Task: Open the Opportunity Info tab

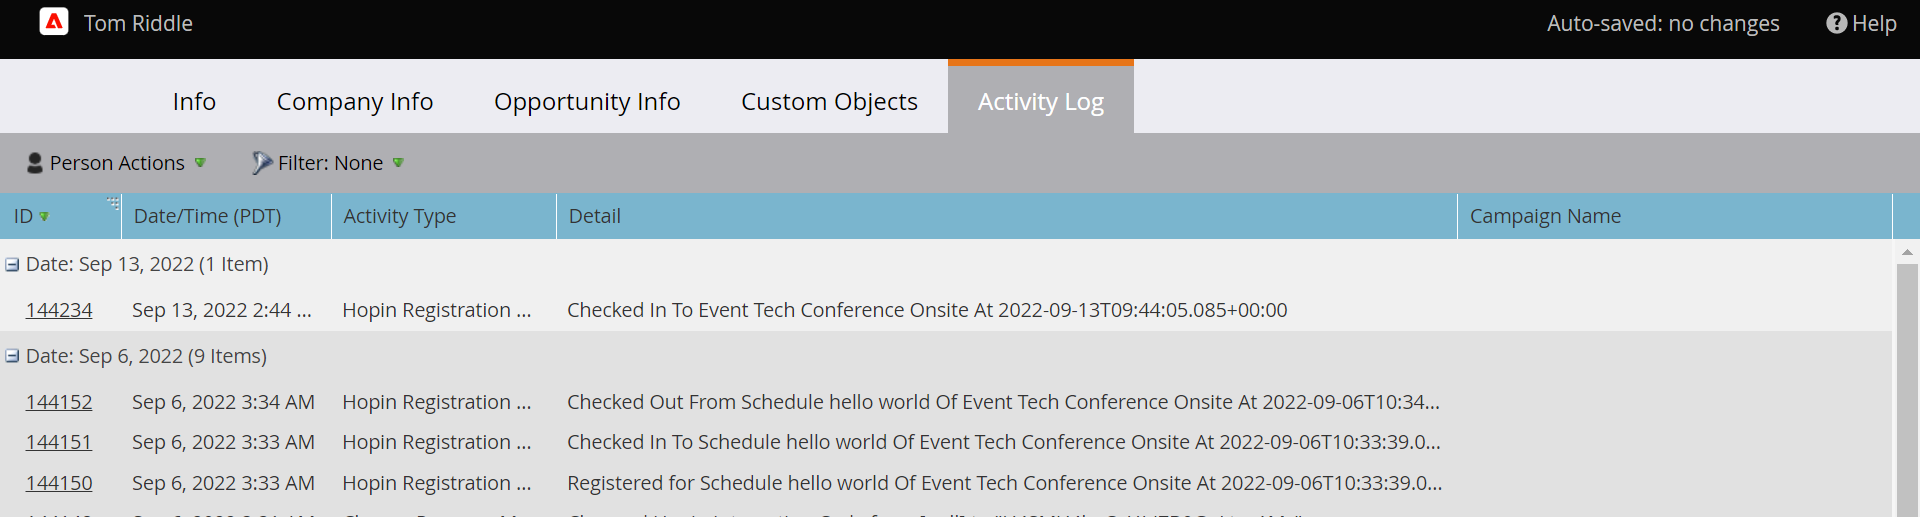Action: 587,101
